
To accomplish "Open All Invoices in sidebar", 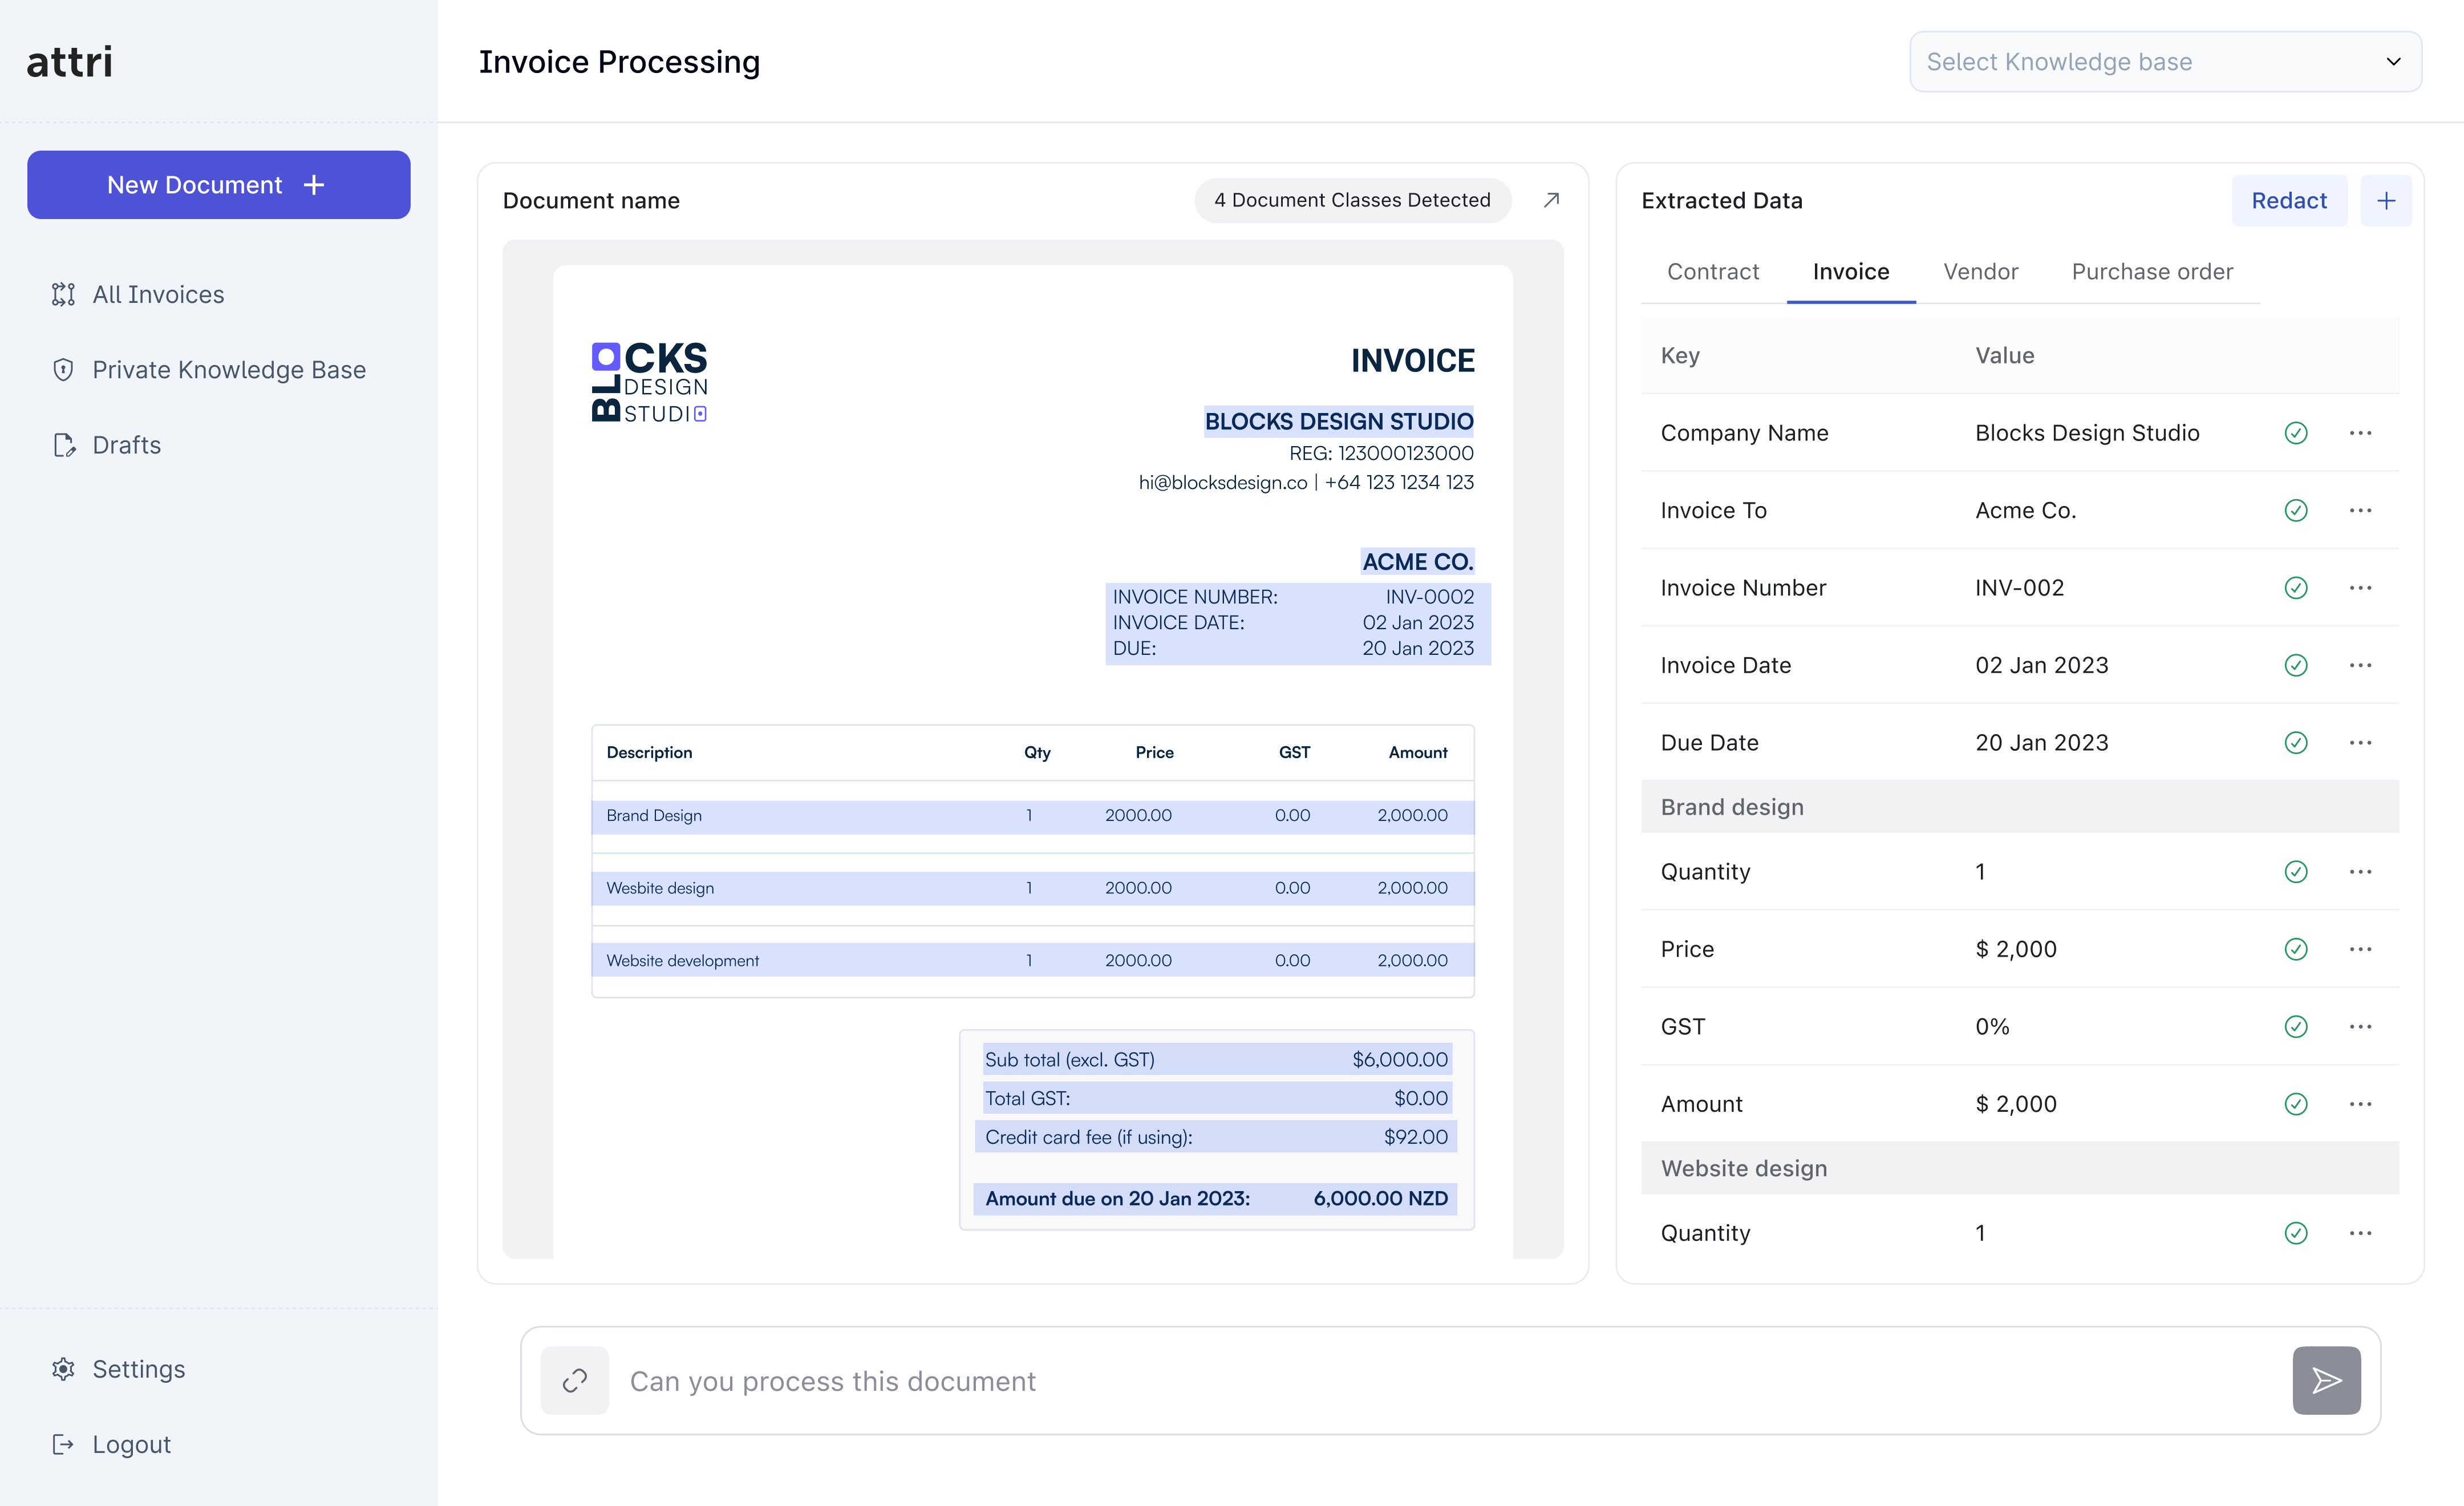I will (x=138, y=294).
